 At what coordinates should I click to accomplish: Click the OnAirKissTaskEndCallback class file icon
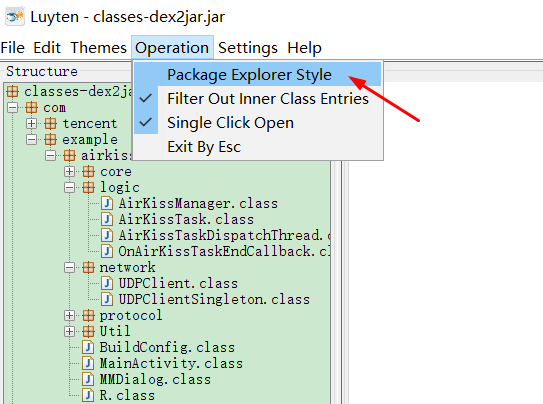coord(107,251)
